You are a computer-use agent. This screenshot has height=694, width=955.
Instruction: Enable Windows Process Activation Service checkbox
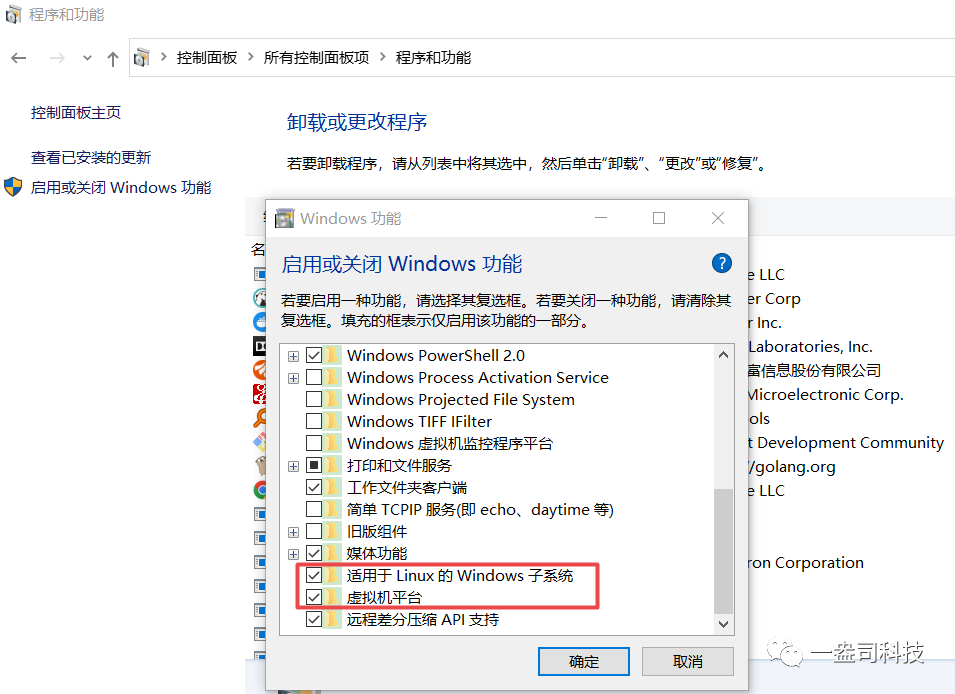coord(314,377)
